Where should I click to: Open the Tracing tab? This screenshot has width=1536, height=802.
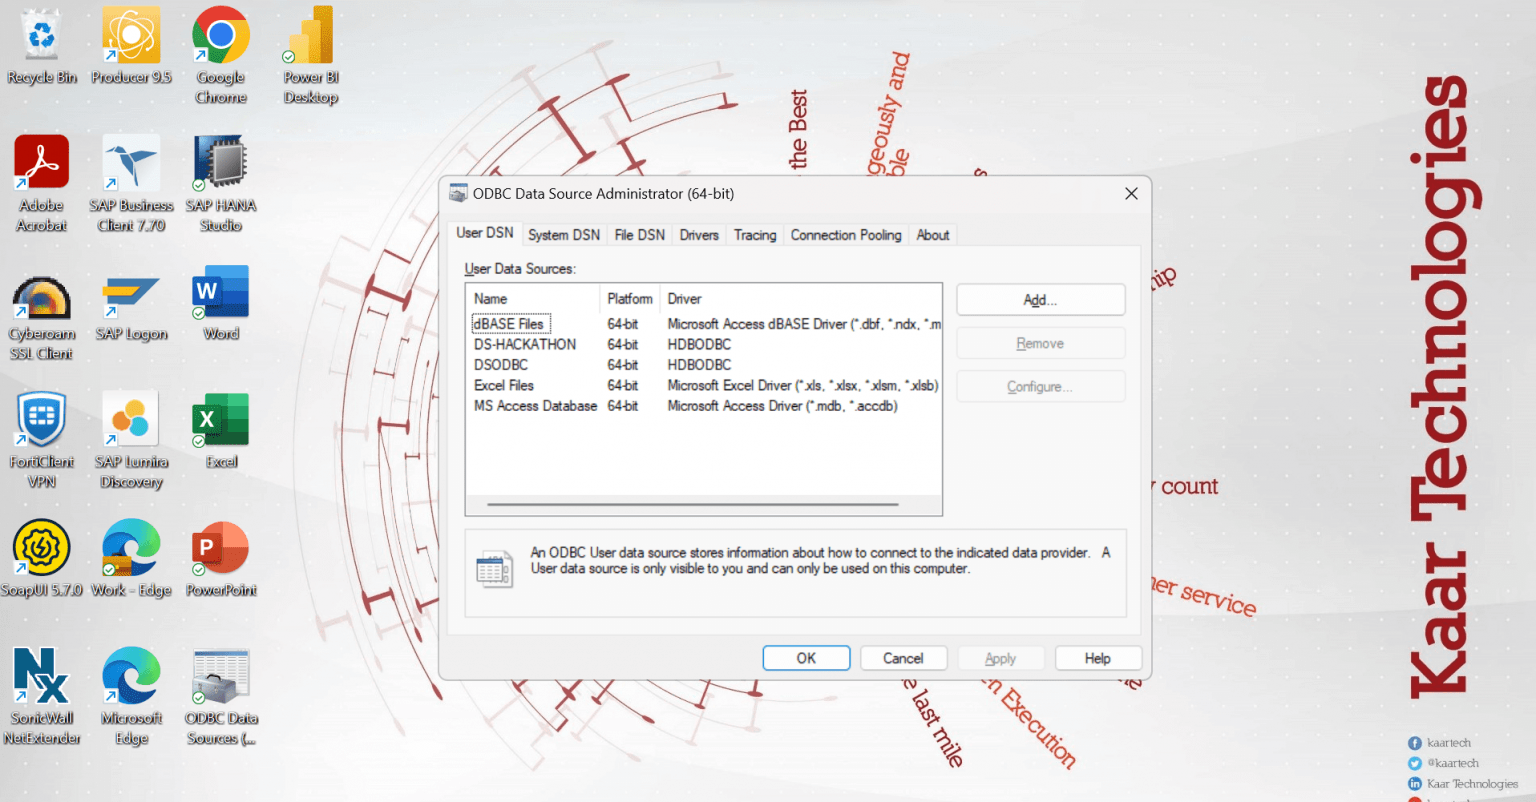(x=754, y=234)
